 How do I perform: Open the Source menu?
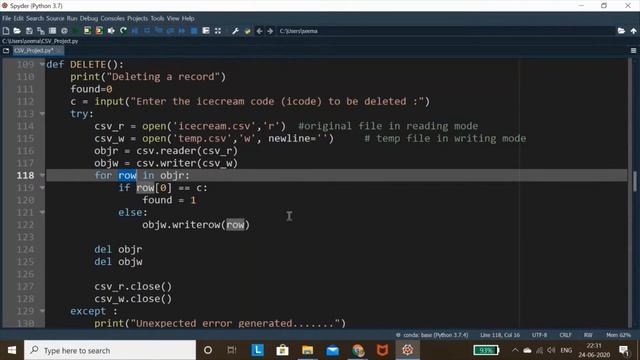55,18
